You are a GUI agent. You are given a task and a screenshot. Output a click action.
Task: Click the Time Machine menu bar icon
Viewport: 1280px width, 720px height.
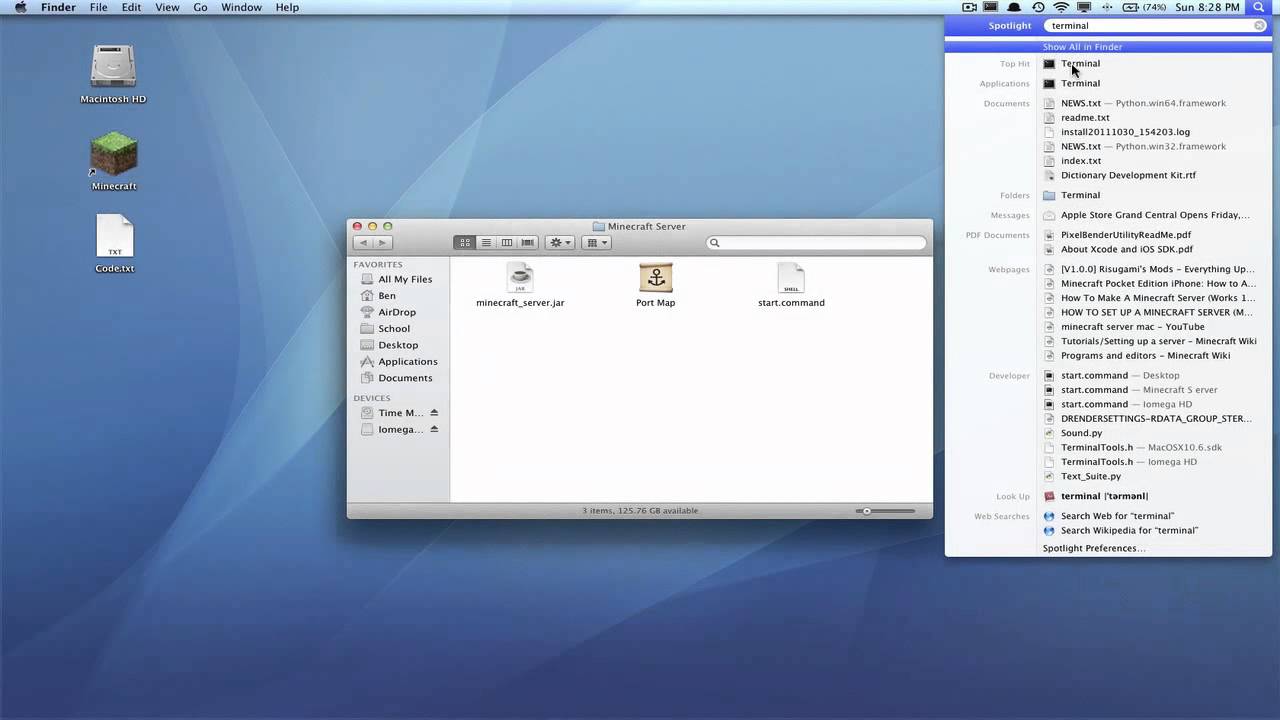(1038, 7)
